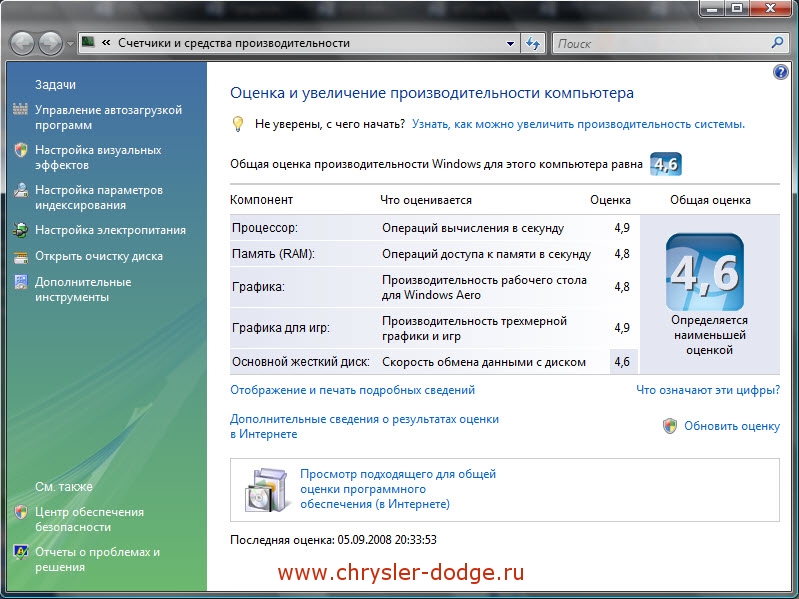Click the Forward navigation arrow
799x599 pixels.
50,43
